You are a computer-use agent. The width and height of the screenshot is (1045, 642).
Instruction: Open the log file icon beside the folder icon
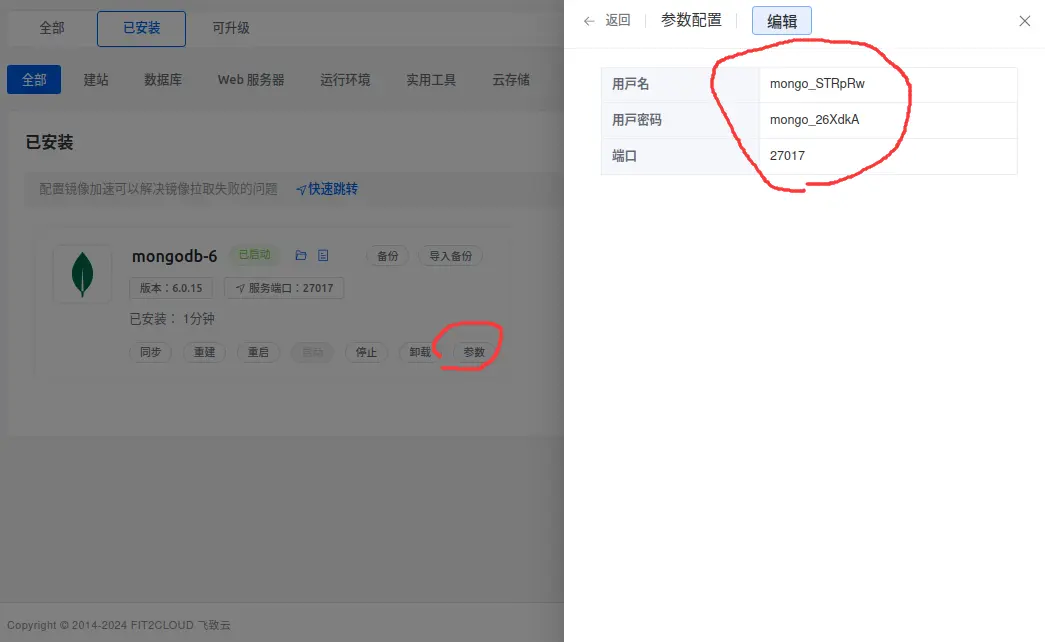[322, 256]
